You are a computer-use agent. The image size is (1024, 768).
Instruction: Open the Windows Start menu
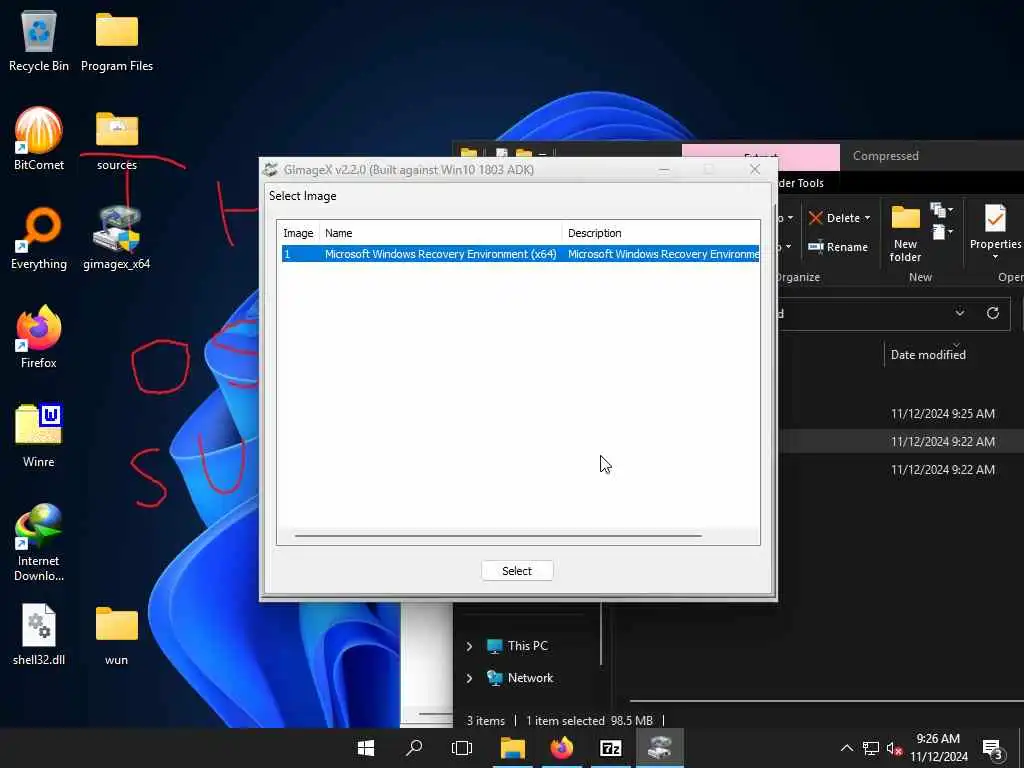pyautogui.click(x=366, y=748)
